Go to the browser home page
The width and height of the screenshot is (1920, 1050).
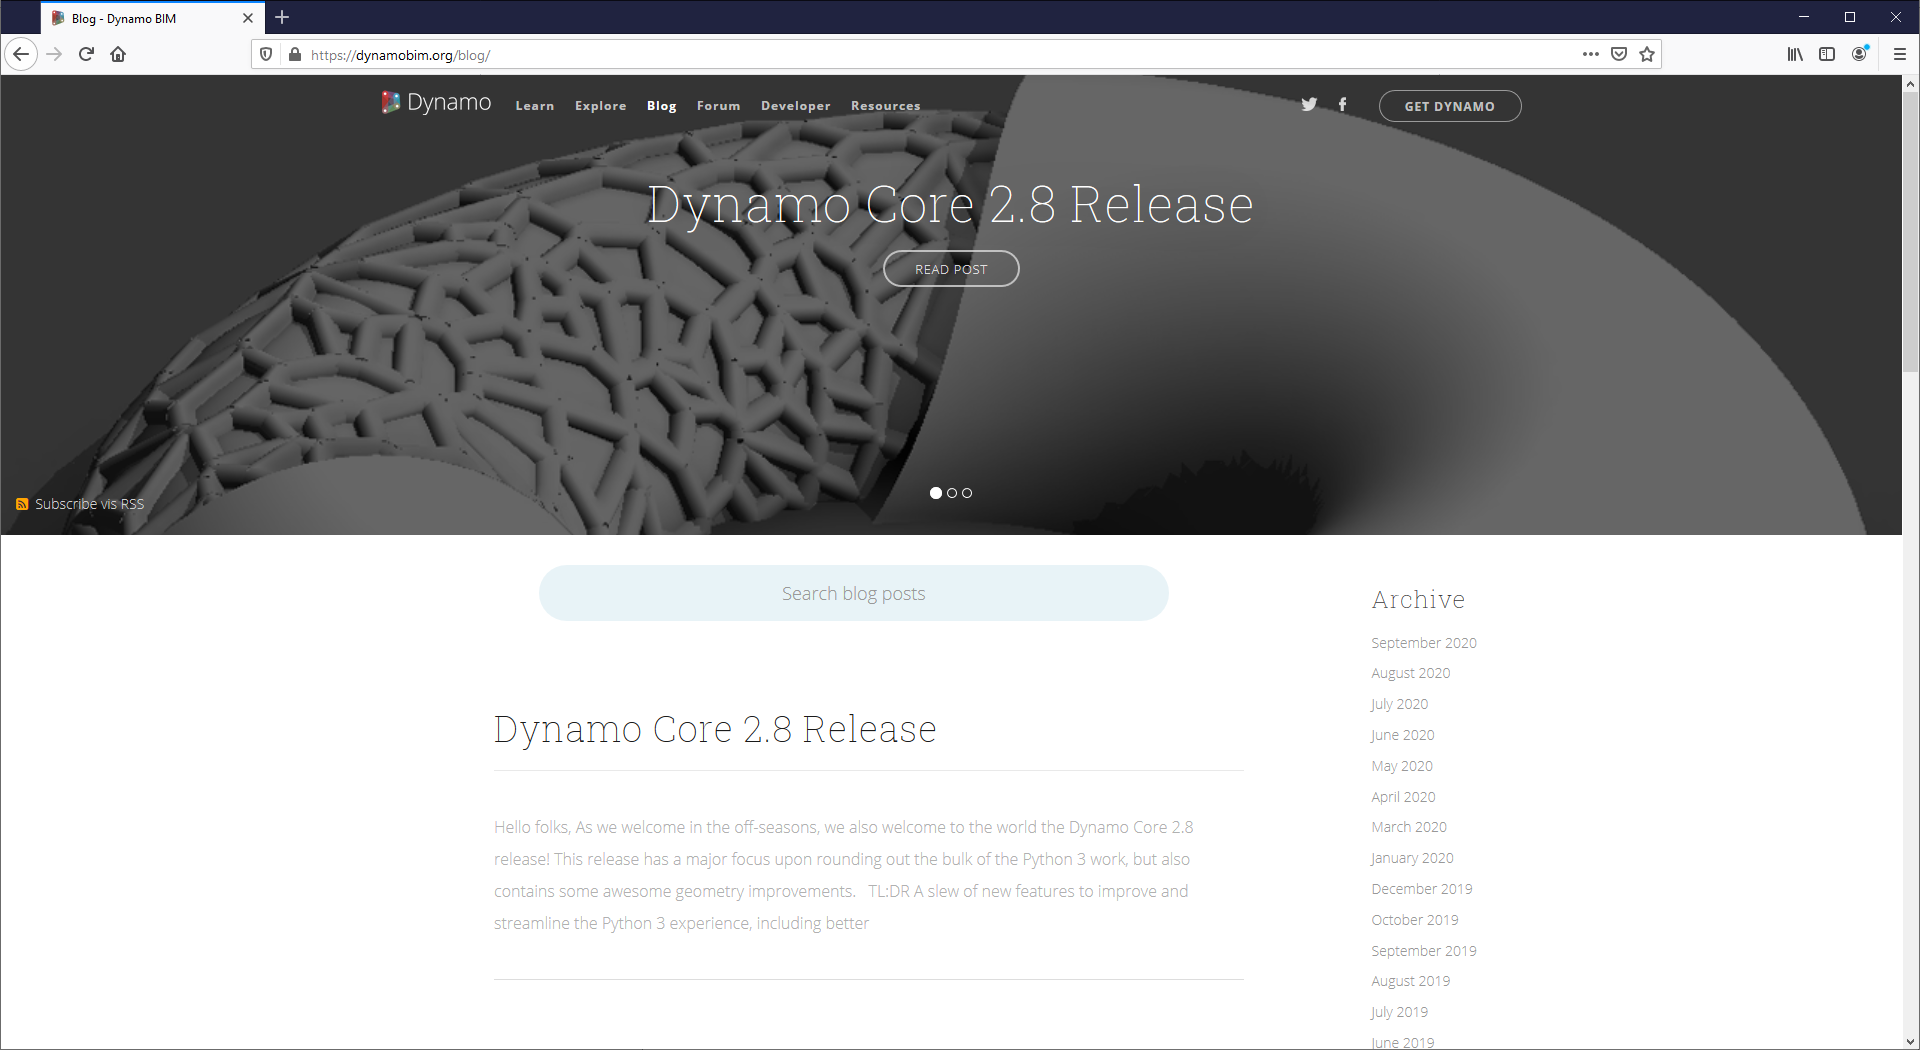118,55
